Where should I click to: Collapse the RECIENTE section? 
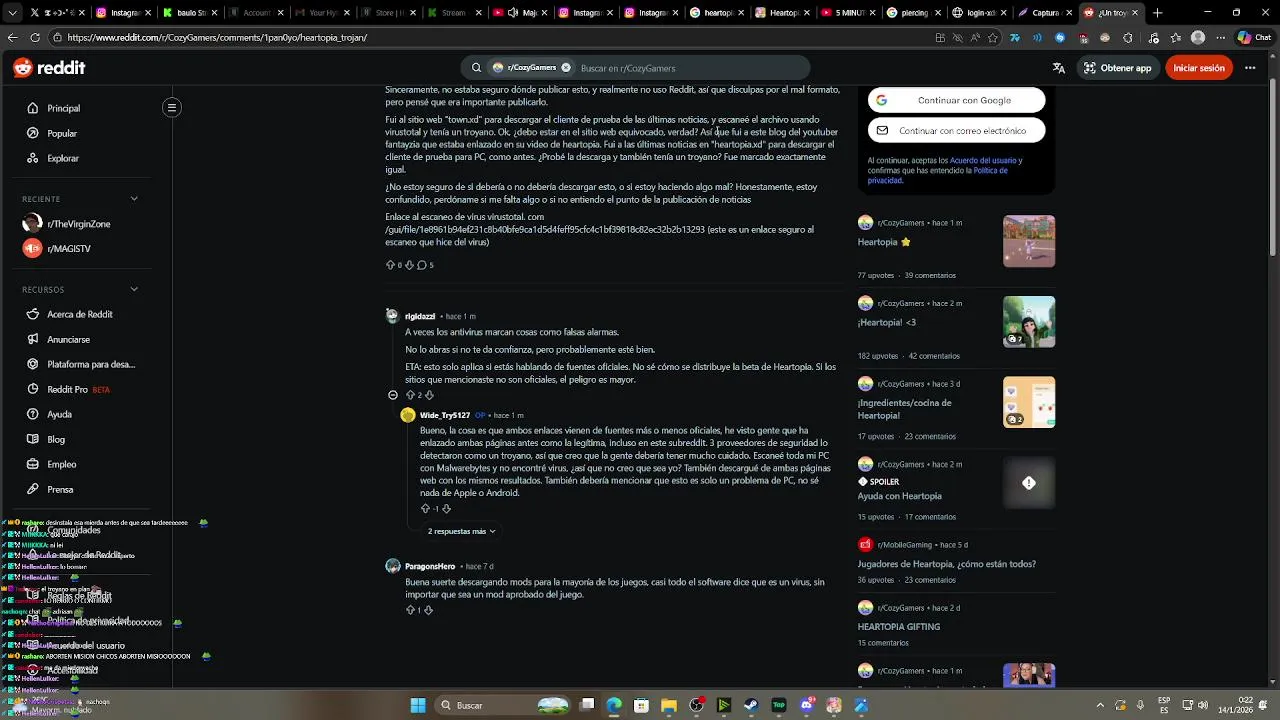(134, 198)
